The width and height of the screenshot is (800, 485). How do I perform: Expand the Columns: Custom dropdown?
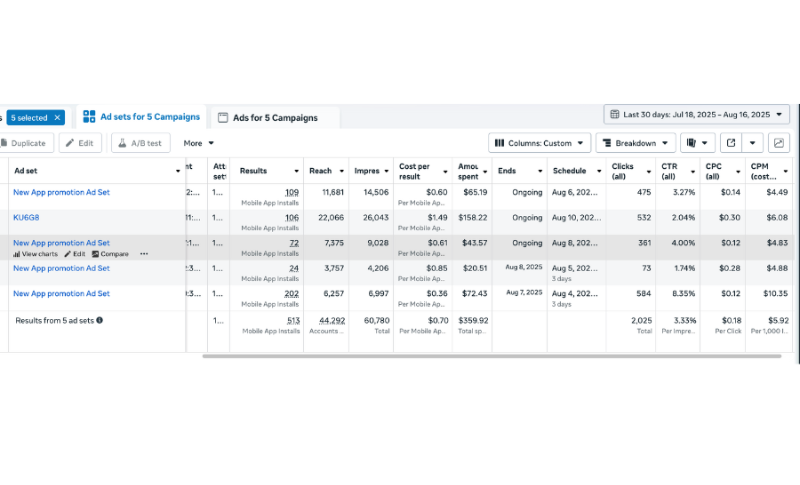pos(539,143)
